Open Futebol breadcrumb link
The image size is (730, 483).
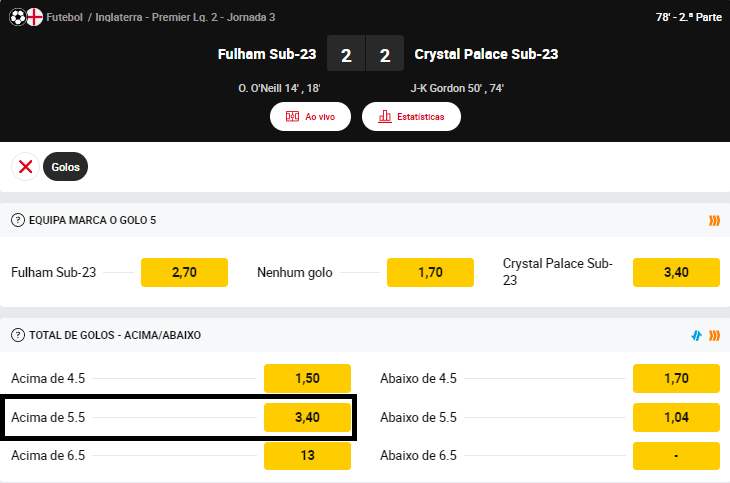[64, 17]
